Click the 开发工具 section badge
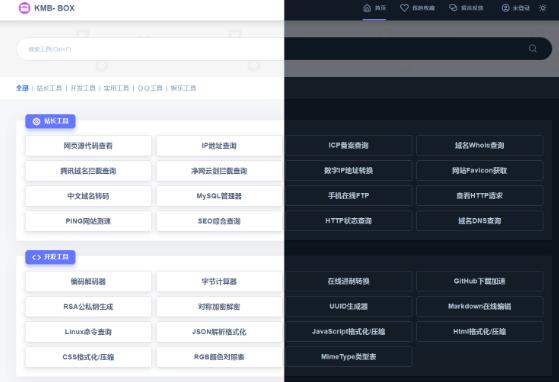Viewport: 559px width, 382px height. 50,257
